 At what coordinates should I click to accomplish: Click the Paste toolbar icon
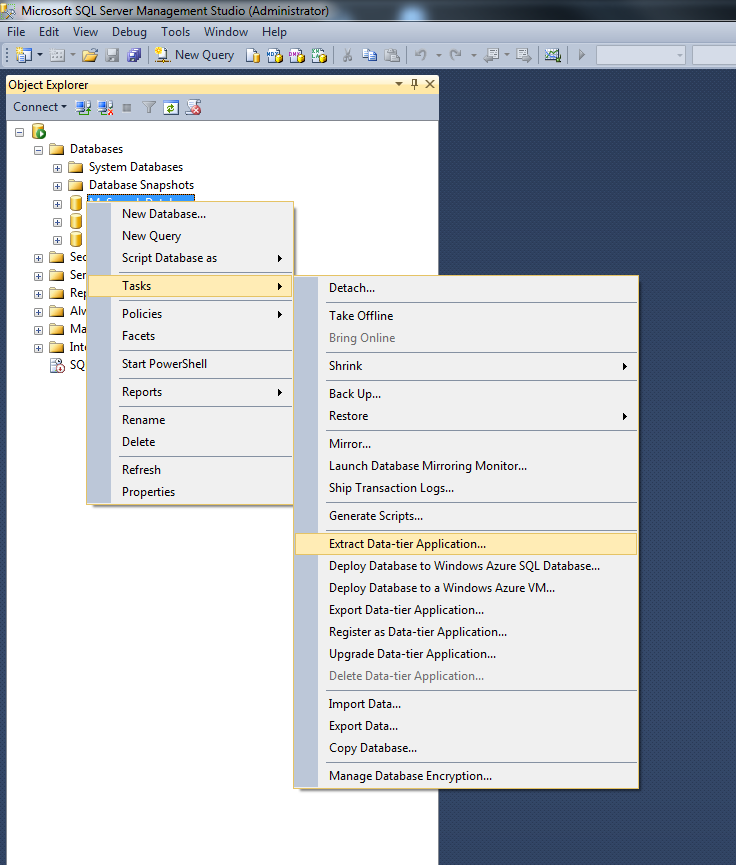point(392,55)
